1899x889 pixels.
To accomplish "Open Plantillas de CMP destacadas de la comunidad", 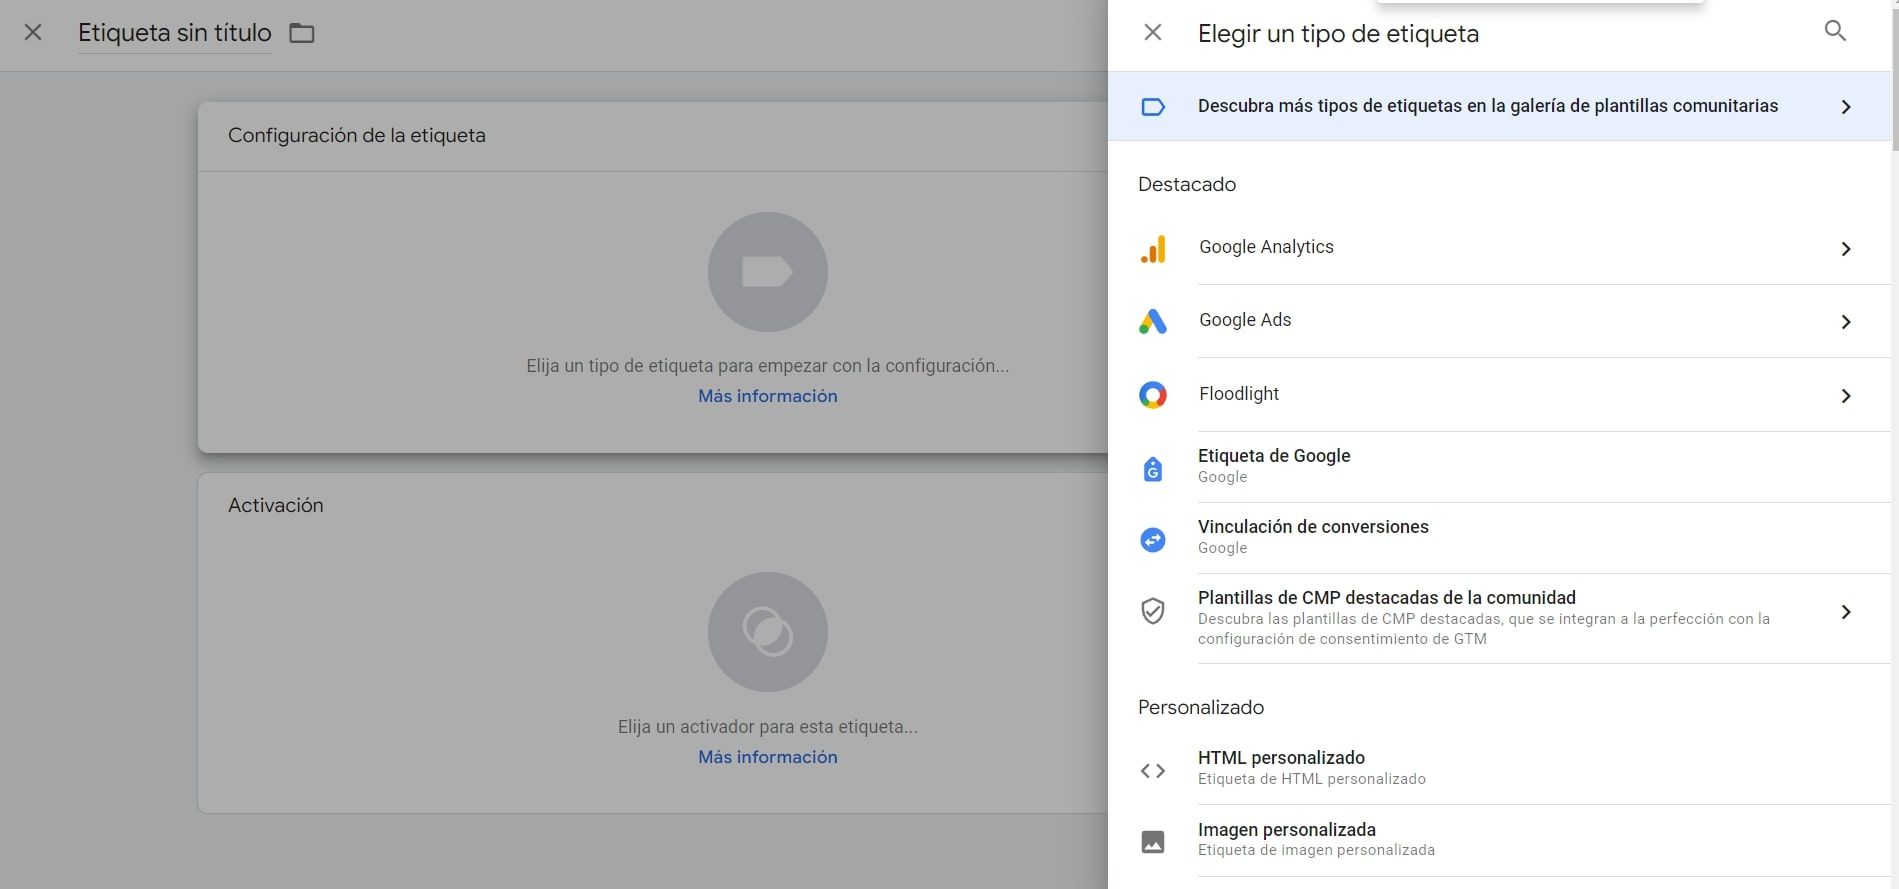I will tap(1499, 618).
